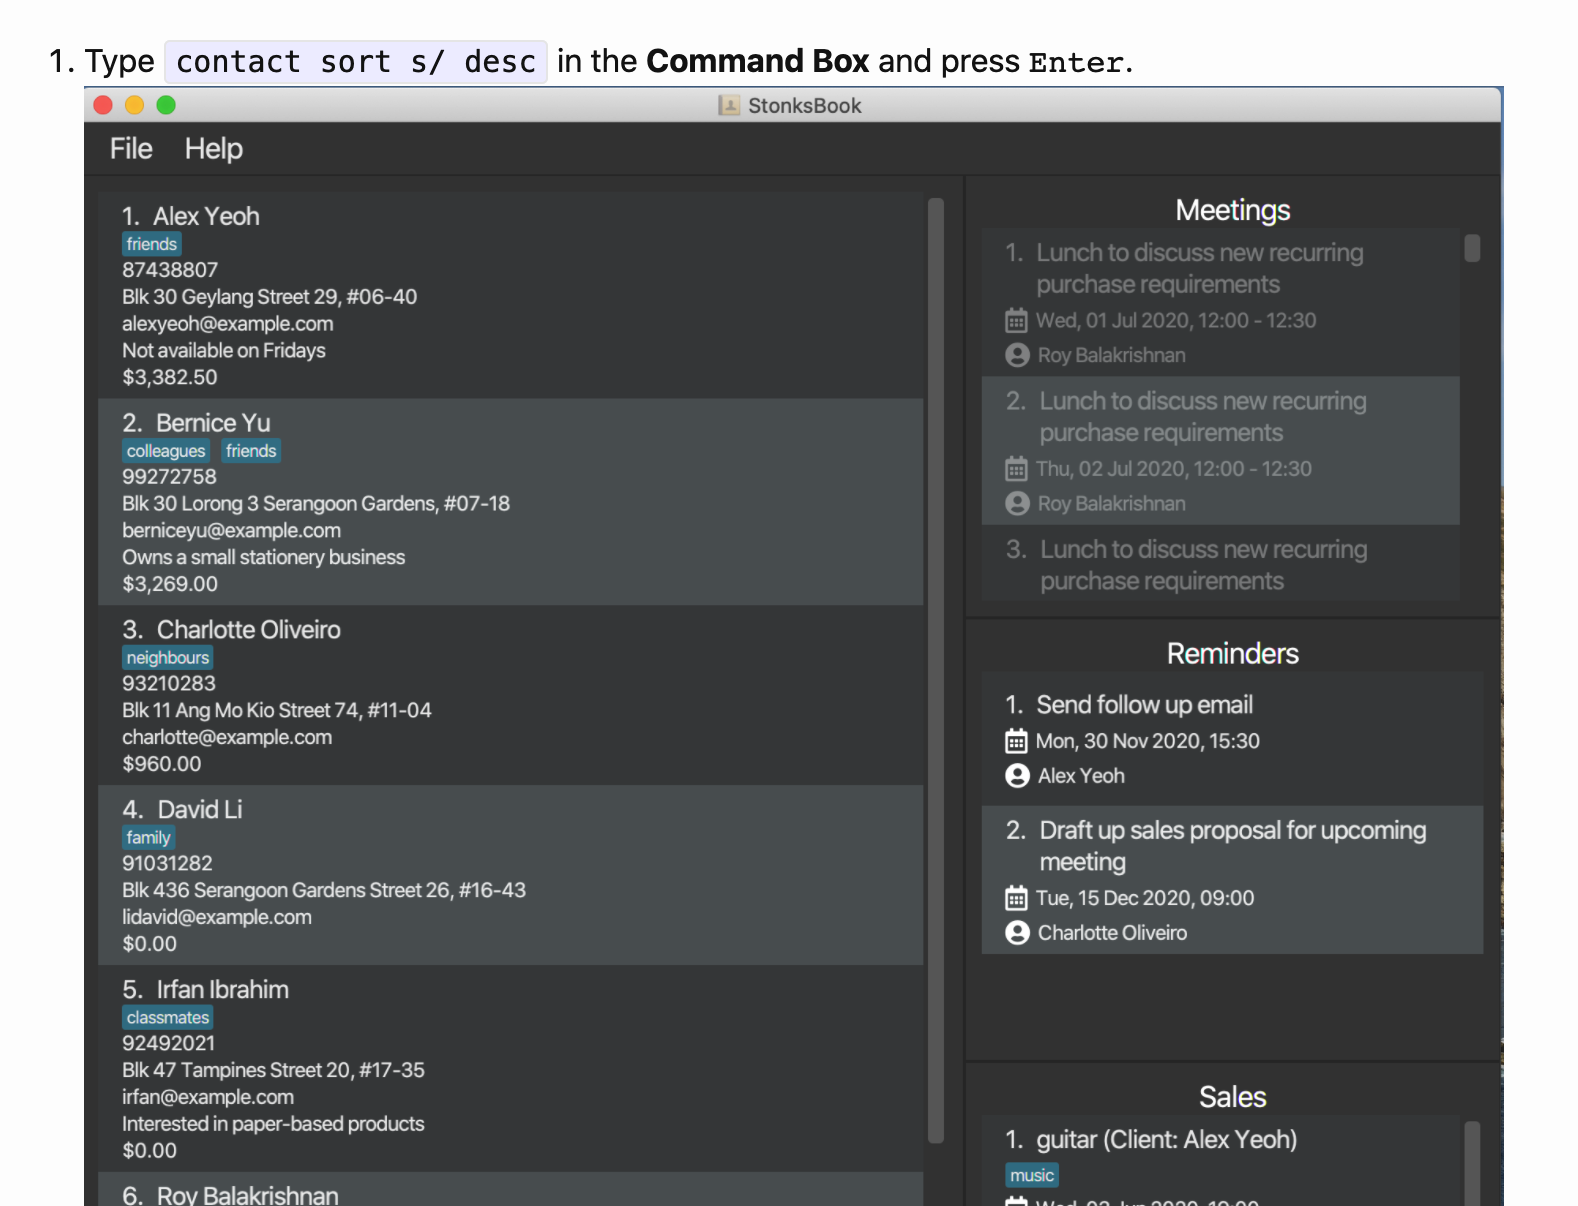Select contact David Li name
The image size is (1578, 1206).
click(200, 810)
